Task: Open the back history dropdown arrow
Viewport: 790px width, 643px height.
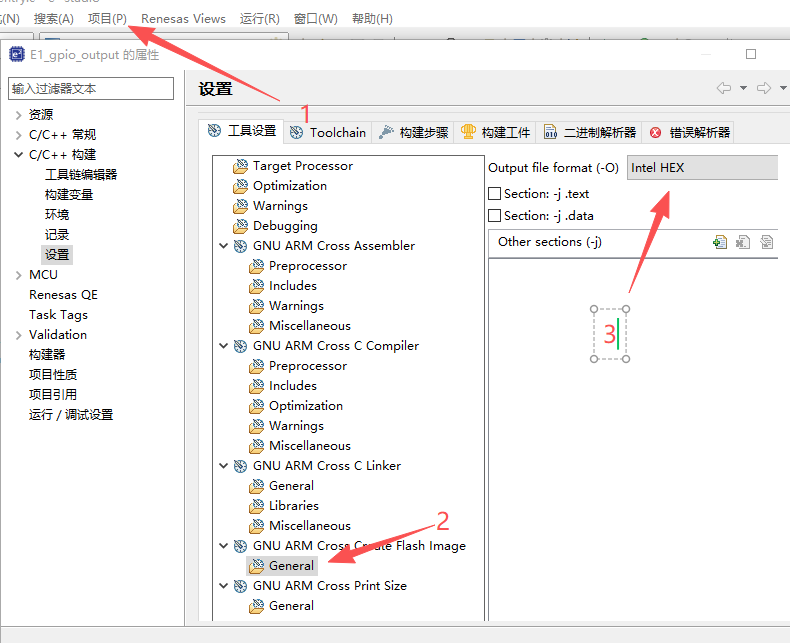Action: tap(743, 88)
